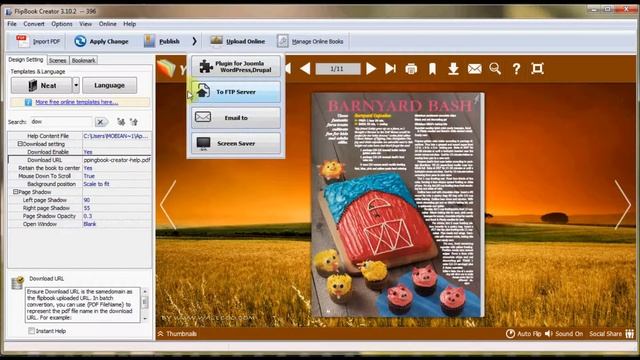Flip to previous page with left arrow
Image resolution: width=640 pixels, height=360 pixels.
pyautogui.click(x=168, y=204)
